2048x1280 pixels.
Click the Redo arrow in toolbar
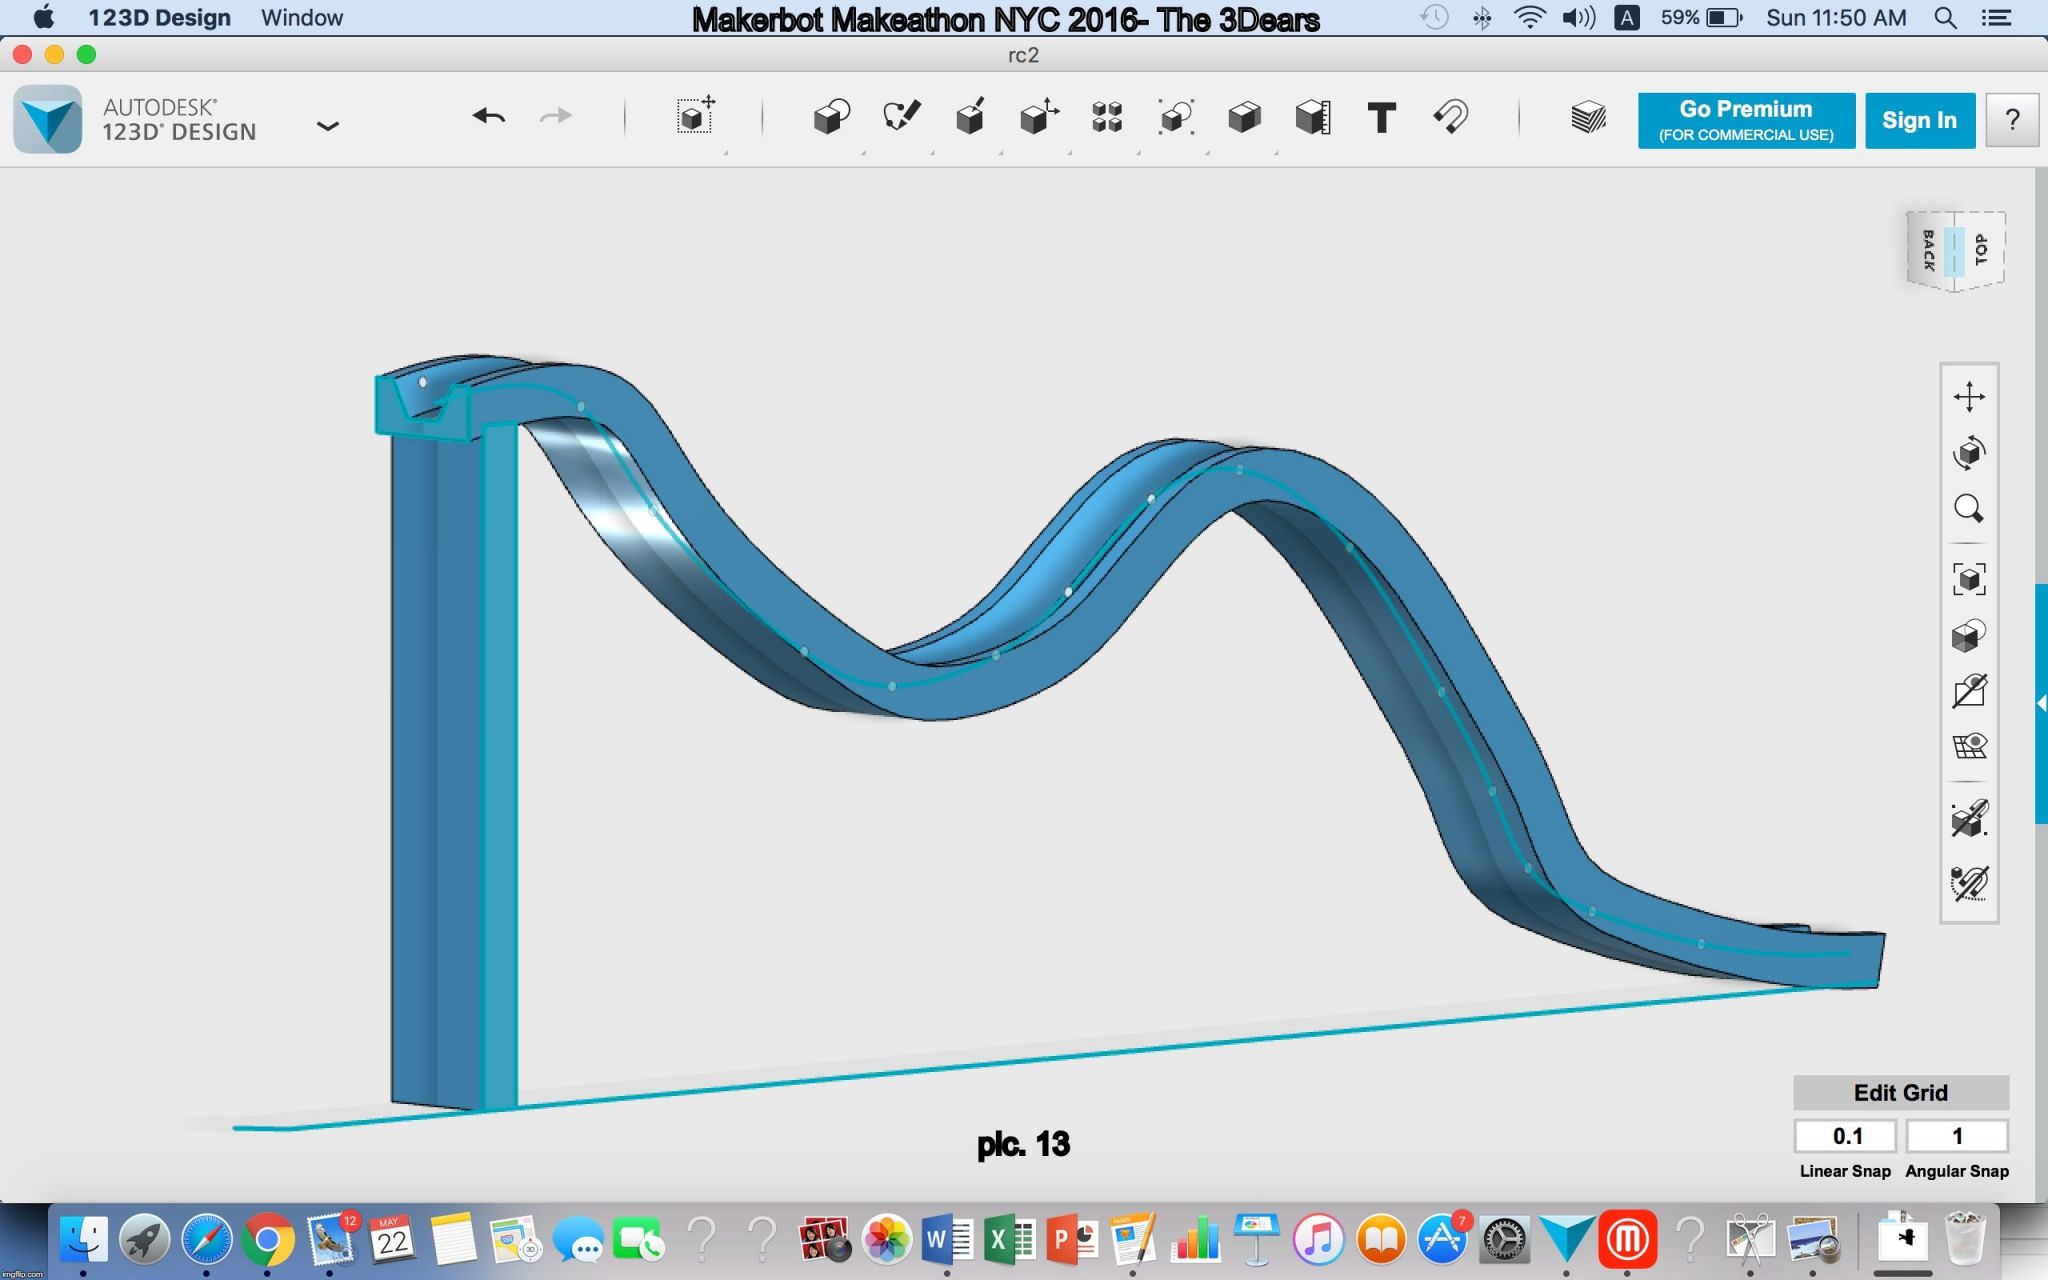(556, 117)
